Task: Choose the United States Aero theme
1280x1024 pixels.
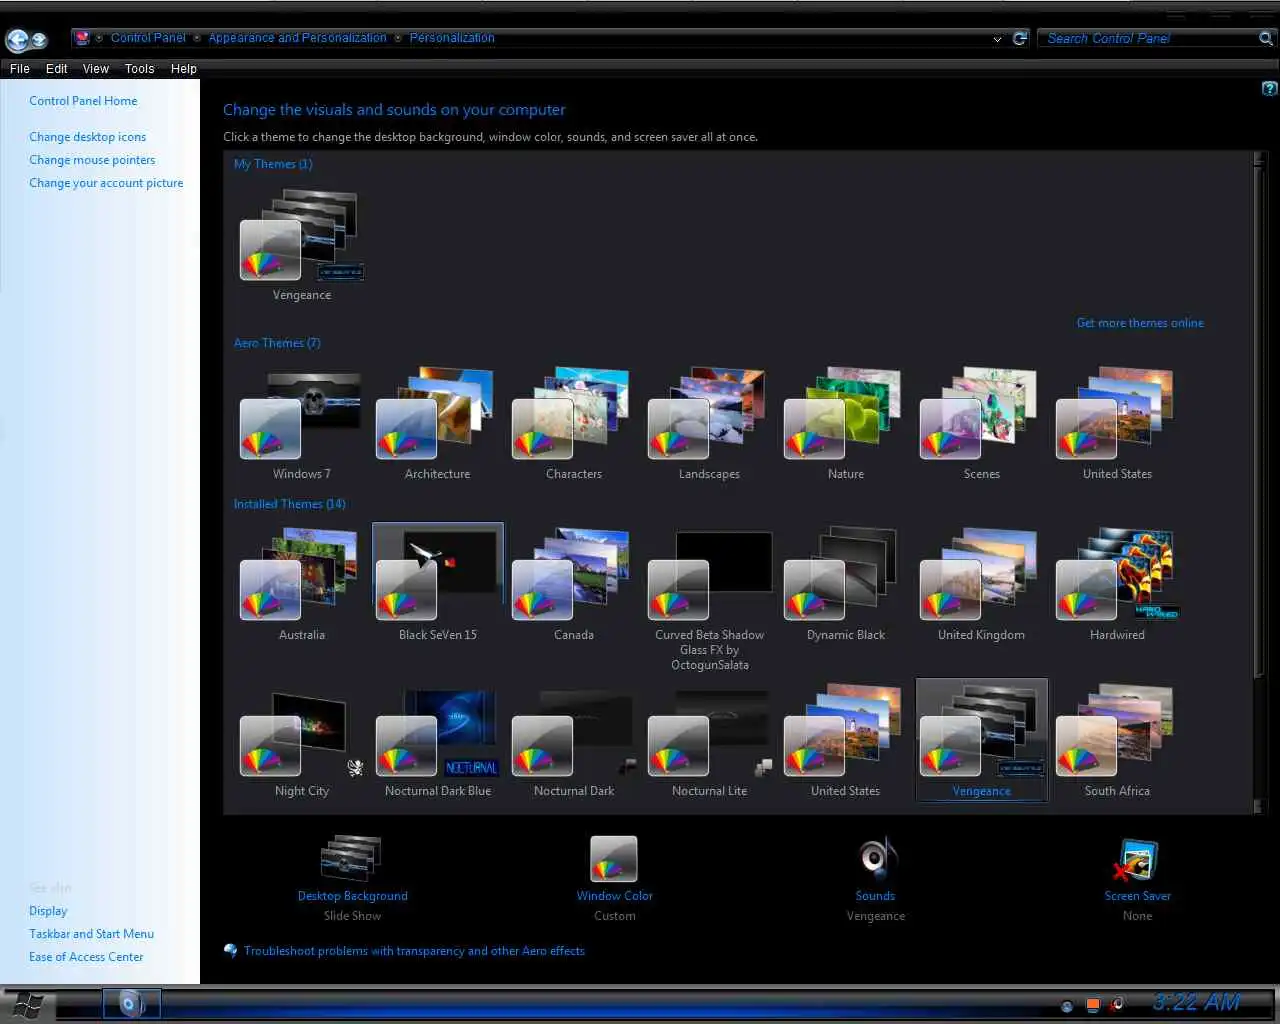Action: (x=1117, y=424)
